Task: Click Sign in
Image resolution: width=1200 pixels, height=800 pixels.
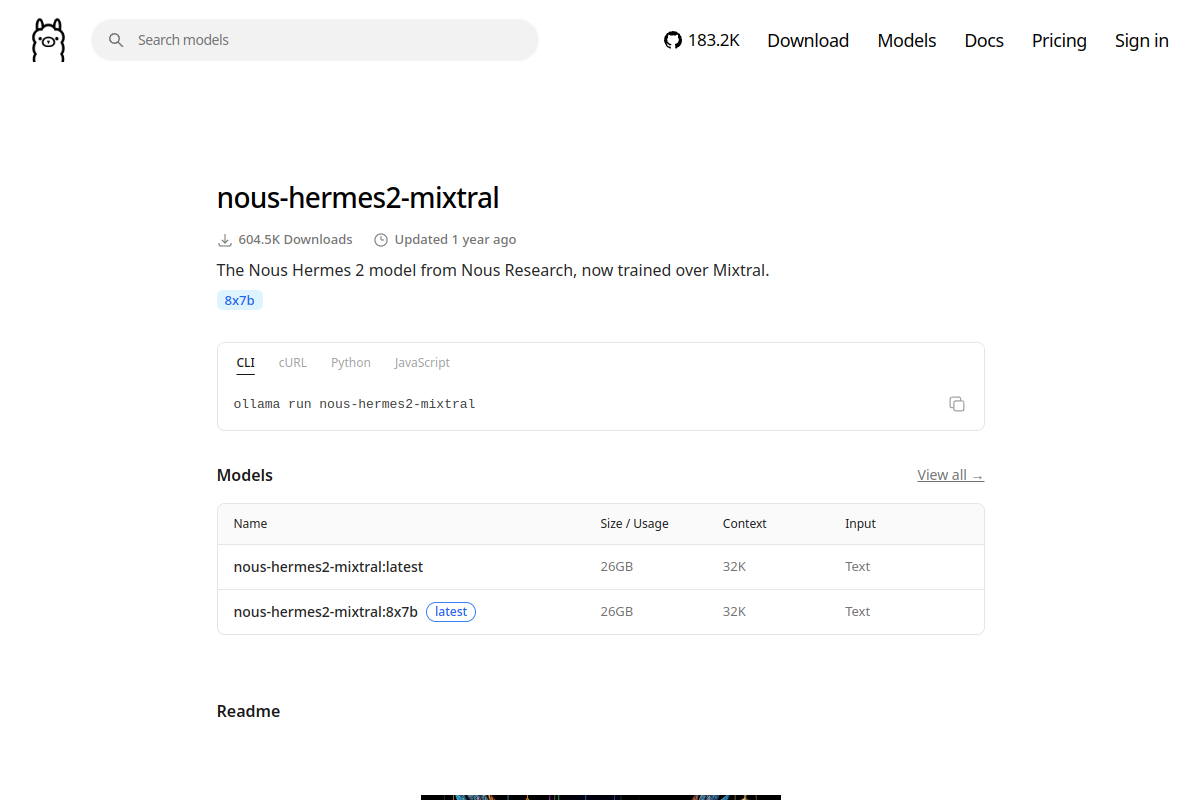Action: pyautogui.click(x=1142, y=40)
